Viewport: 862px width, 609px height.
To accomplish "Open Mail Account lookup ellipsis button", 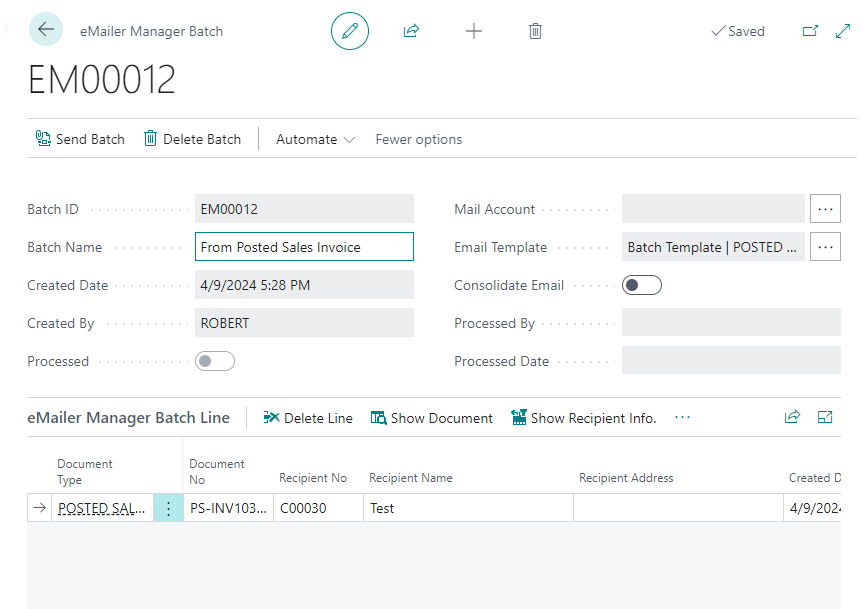I will tap(825, 209).
